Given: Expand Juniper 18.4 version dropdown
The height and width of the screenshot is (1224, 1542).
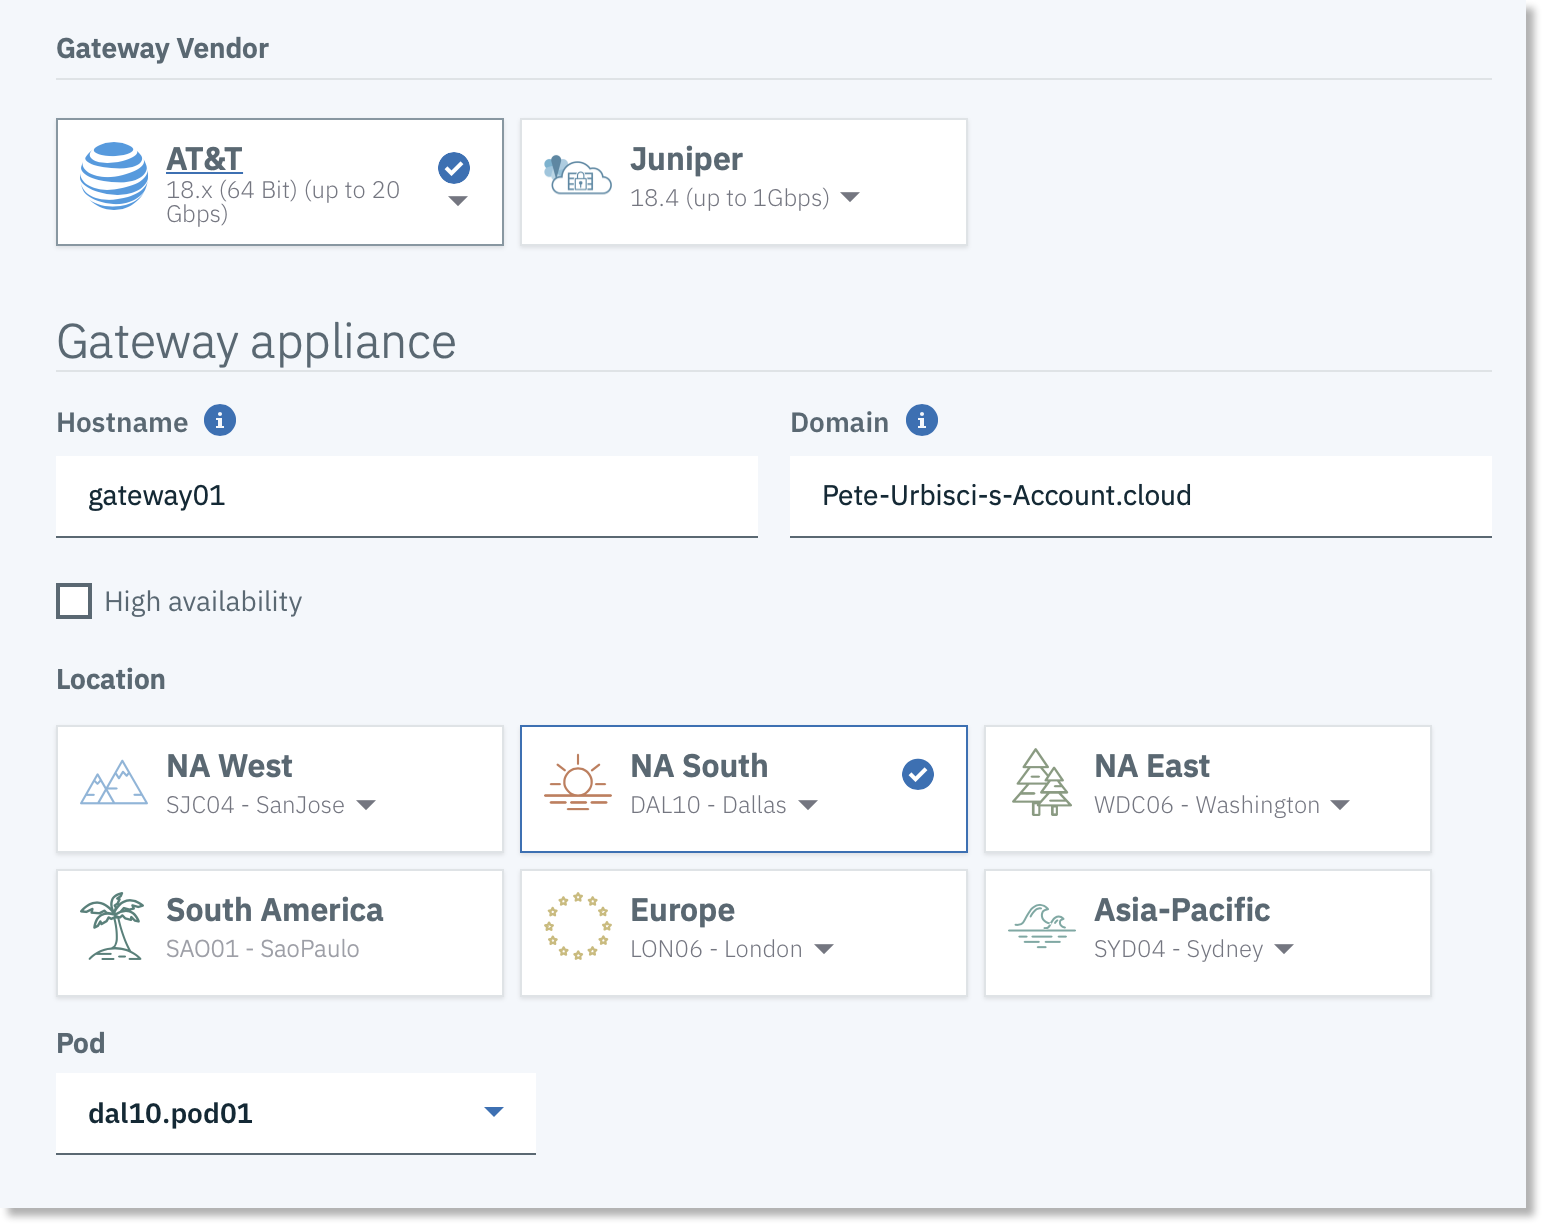Looking at the screenshot, I should [850, 197].
